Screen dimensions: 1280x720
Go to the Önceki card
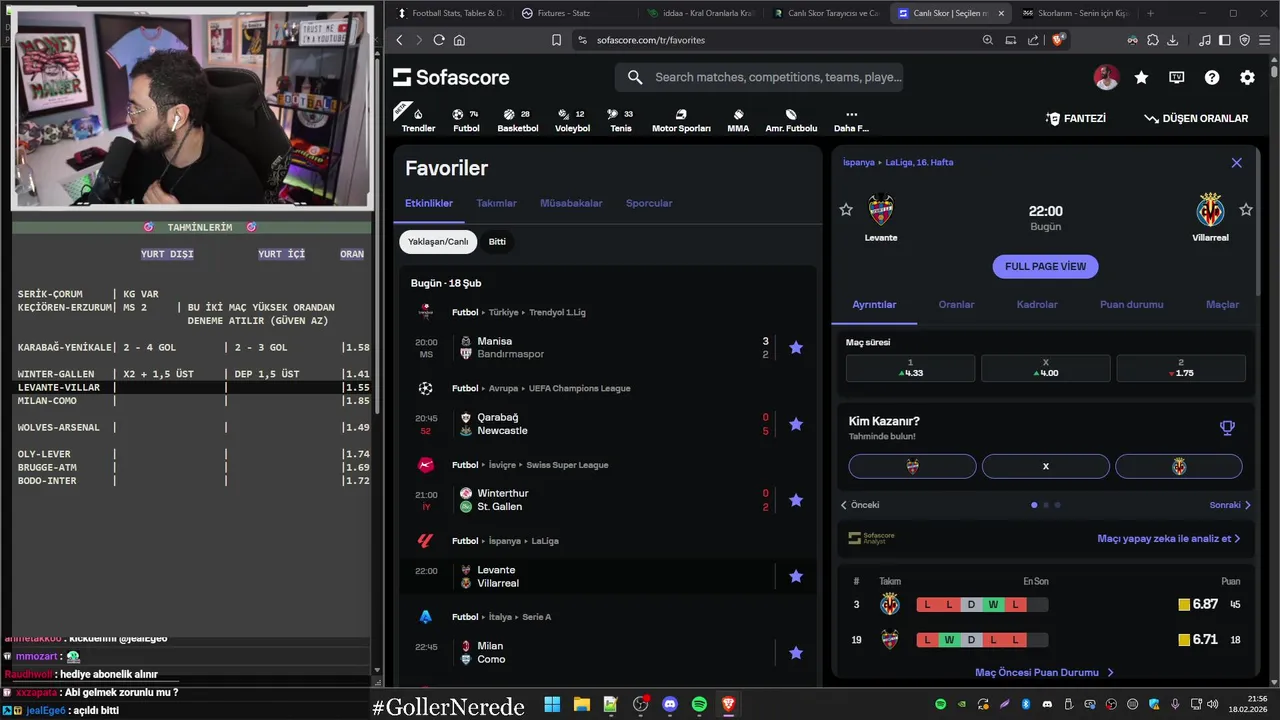[x=860, y=505]
